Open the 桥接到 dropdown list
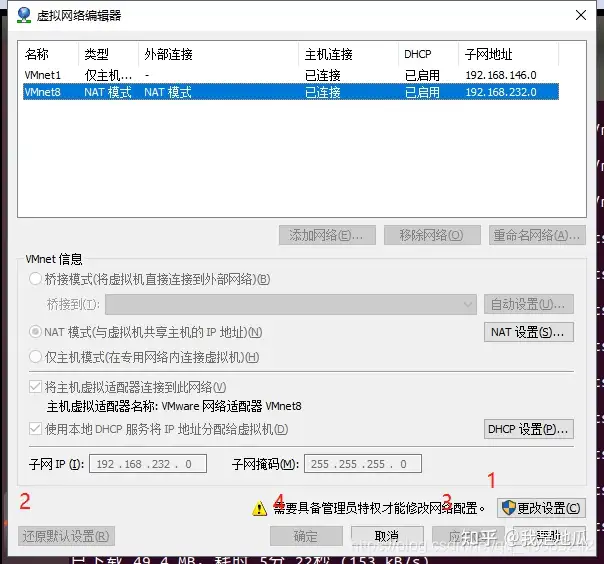 coord(291,304)
